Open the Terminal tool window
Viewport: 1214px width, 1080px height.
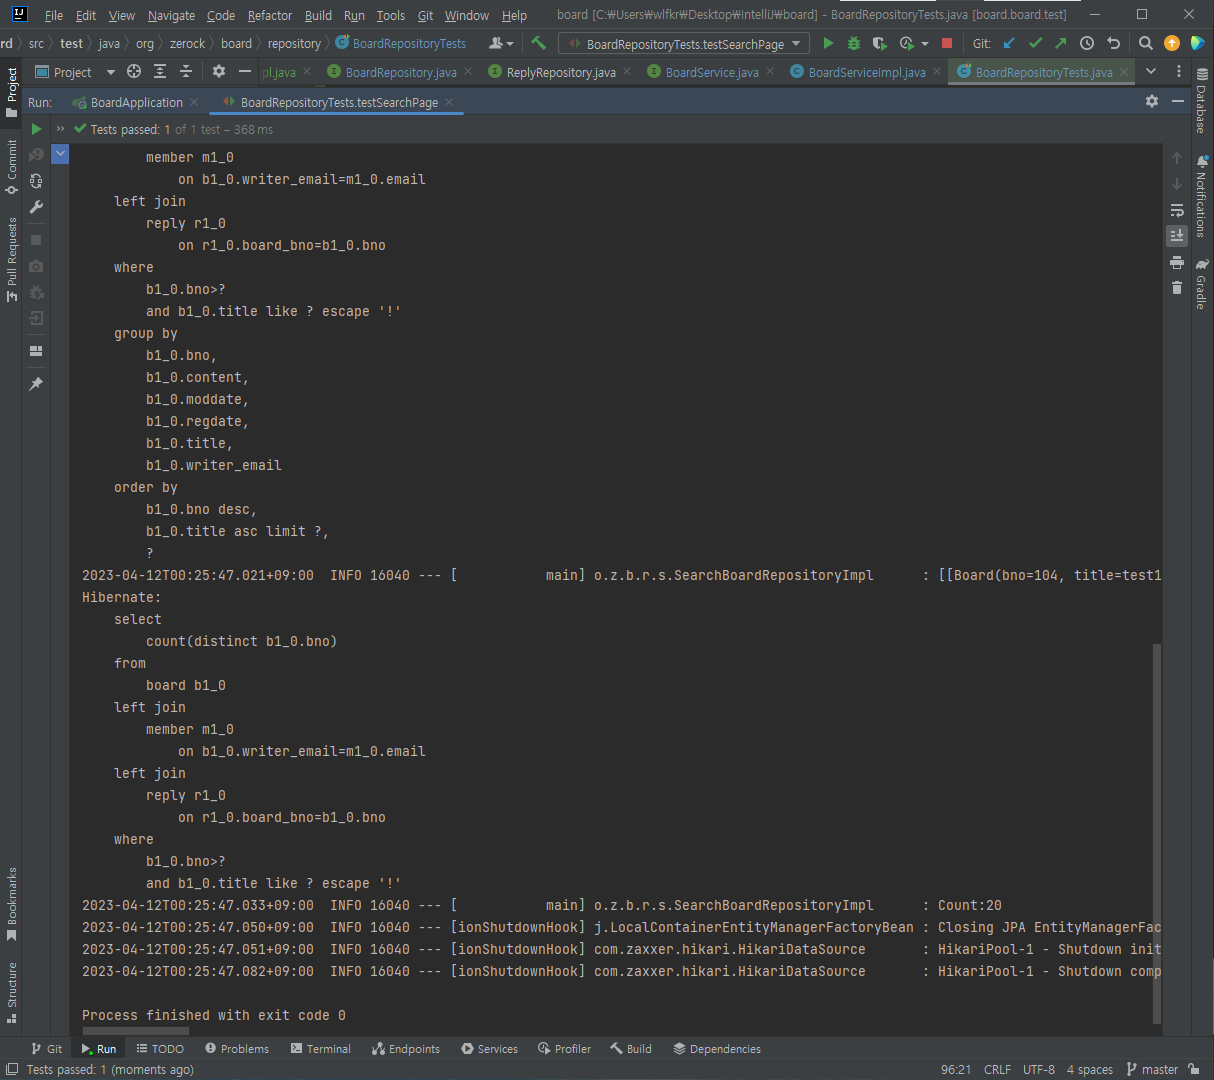320,1049
